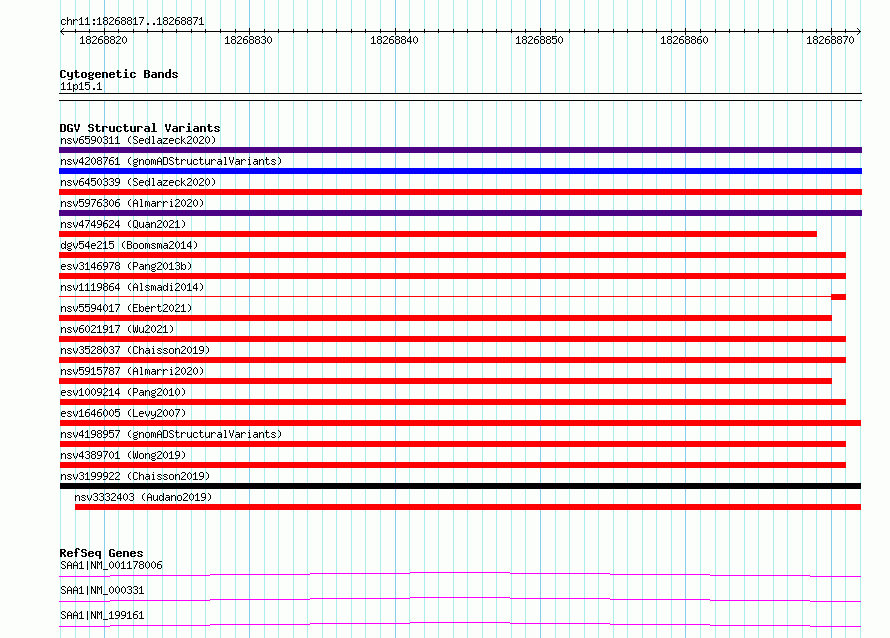890x638 pixels.
Task: Click the RefSeq Genes track title
Action: pos(101,553)
